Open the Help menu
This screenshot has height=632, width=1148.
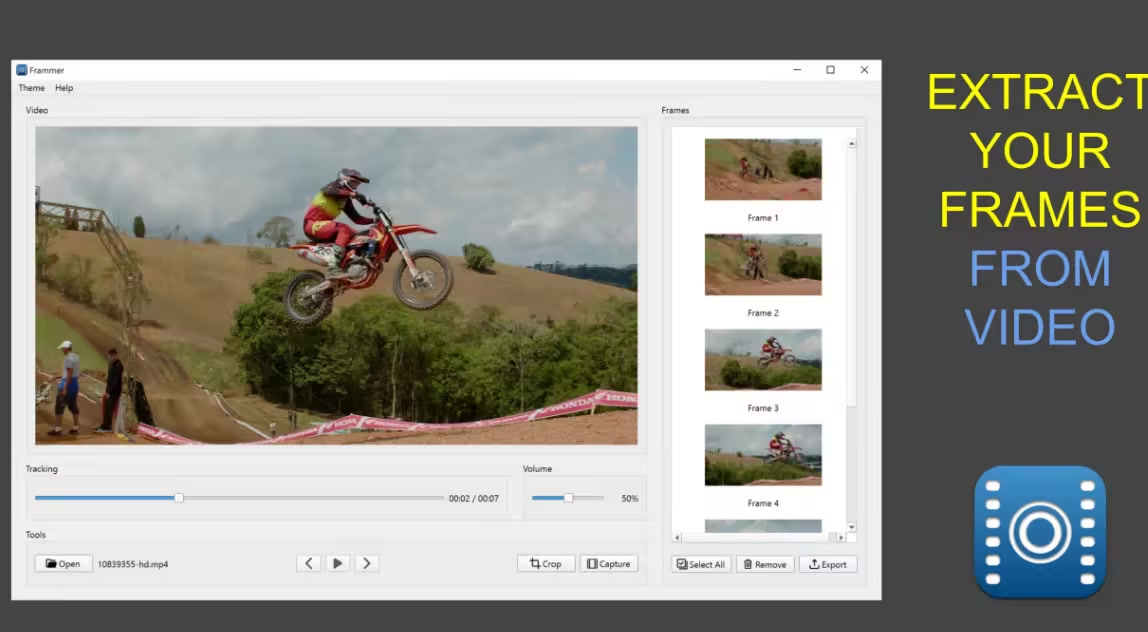click(x=64, y=88)
